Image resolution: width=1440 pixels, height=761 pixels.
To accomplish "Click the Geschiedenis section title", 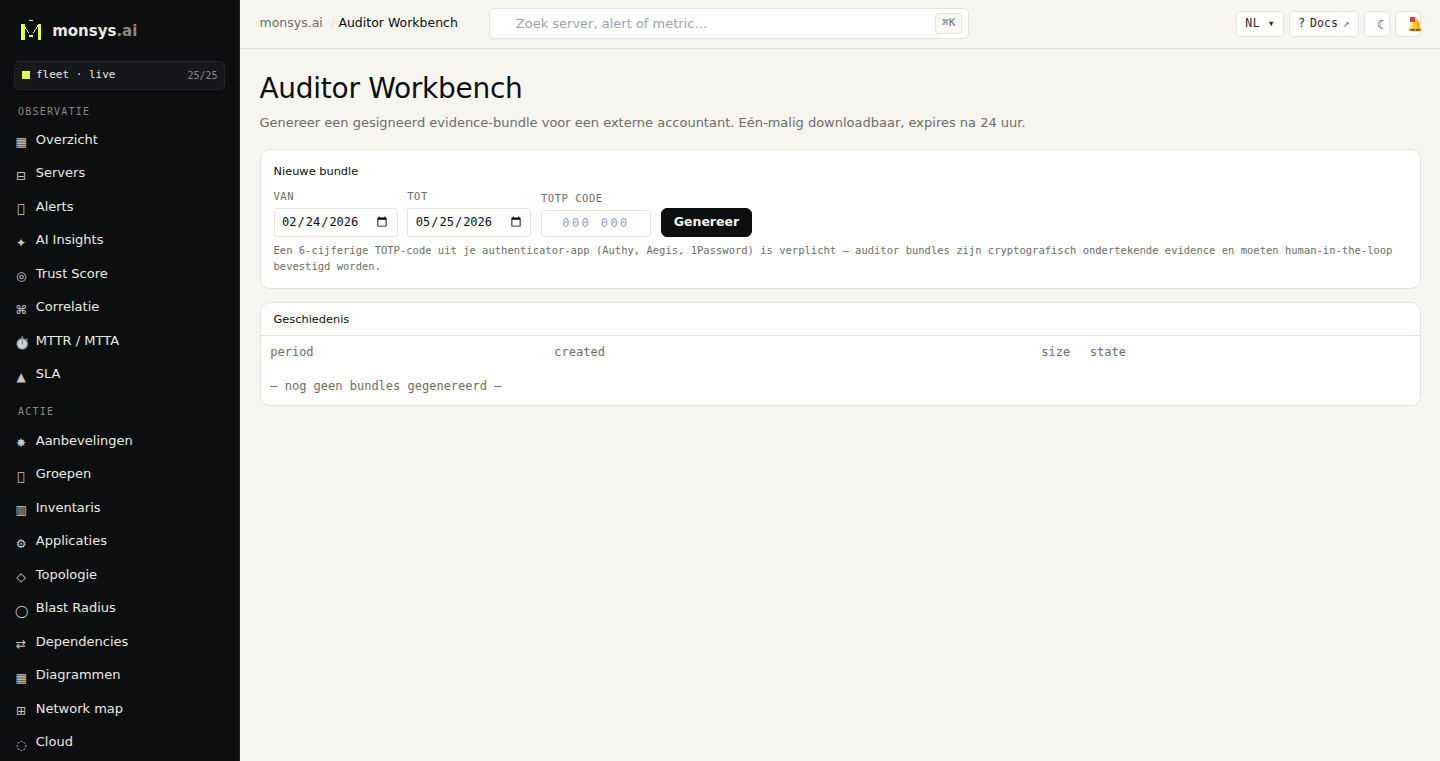I will click(x=311, y=319).
